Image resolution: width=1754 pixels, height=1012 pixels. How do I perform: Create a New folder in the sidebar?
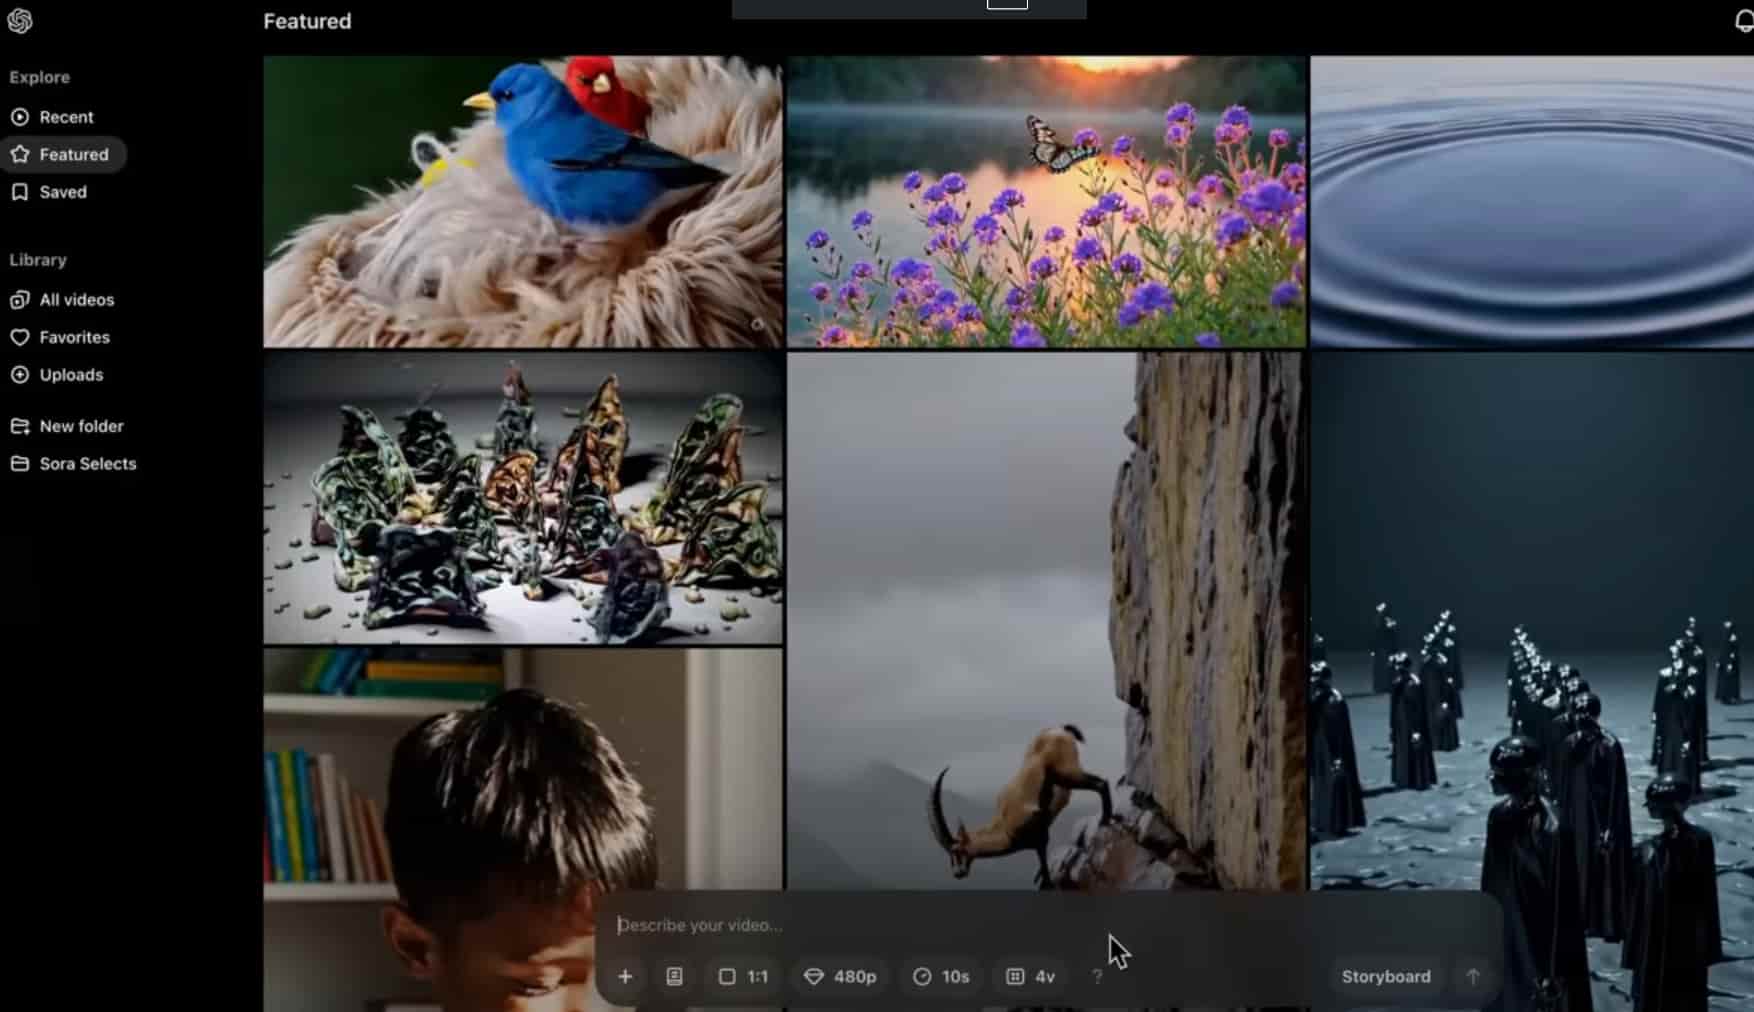(67, 426)
